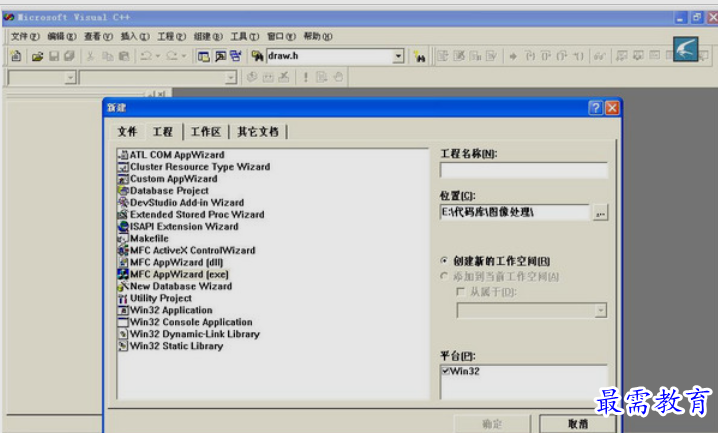Switch to the 工作区 tab

click(x=206, y=132)
